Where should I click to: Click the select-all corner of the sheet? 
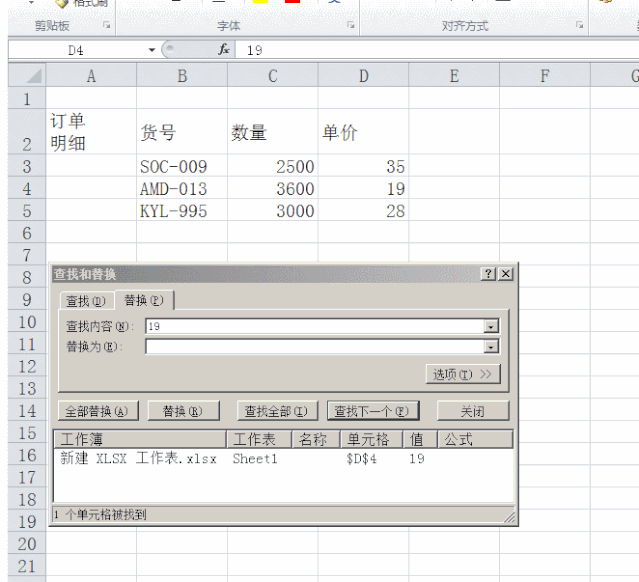(27, 75)
